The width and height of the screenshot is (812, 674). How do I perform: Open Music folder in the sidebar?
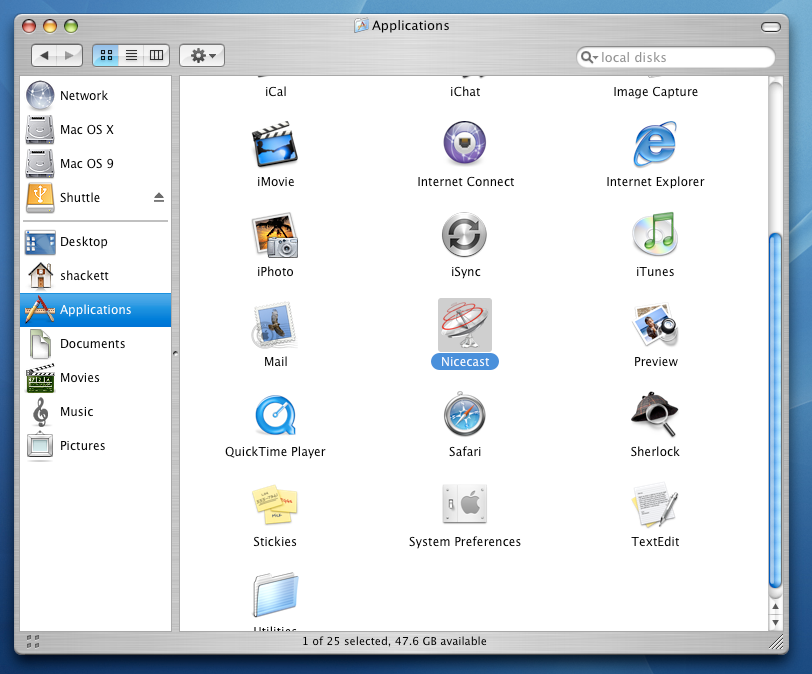[x=95, y=412]
